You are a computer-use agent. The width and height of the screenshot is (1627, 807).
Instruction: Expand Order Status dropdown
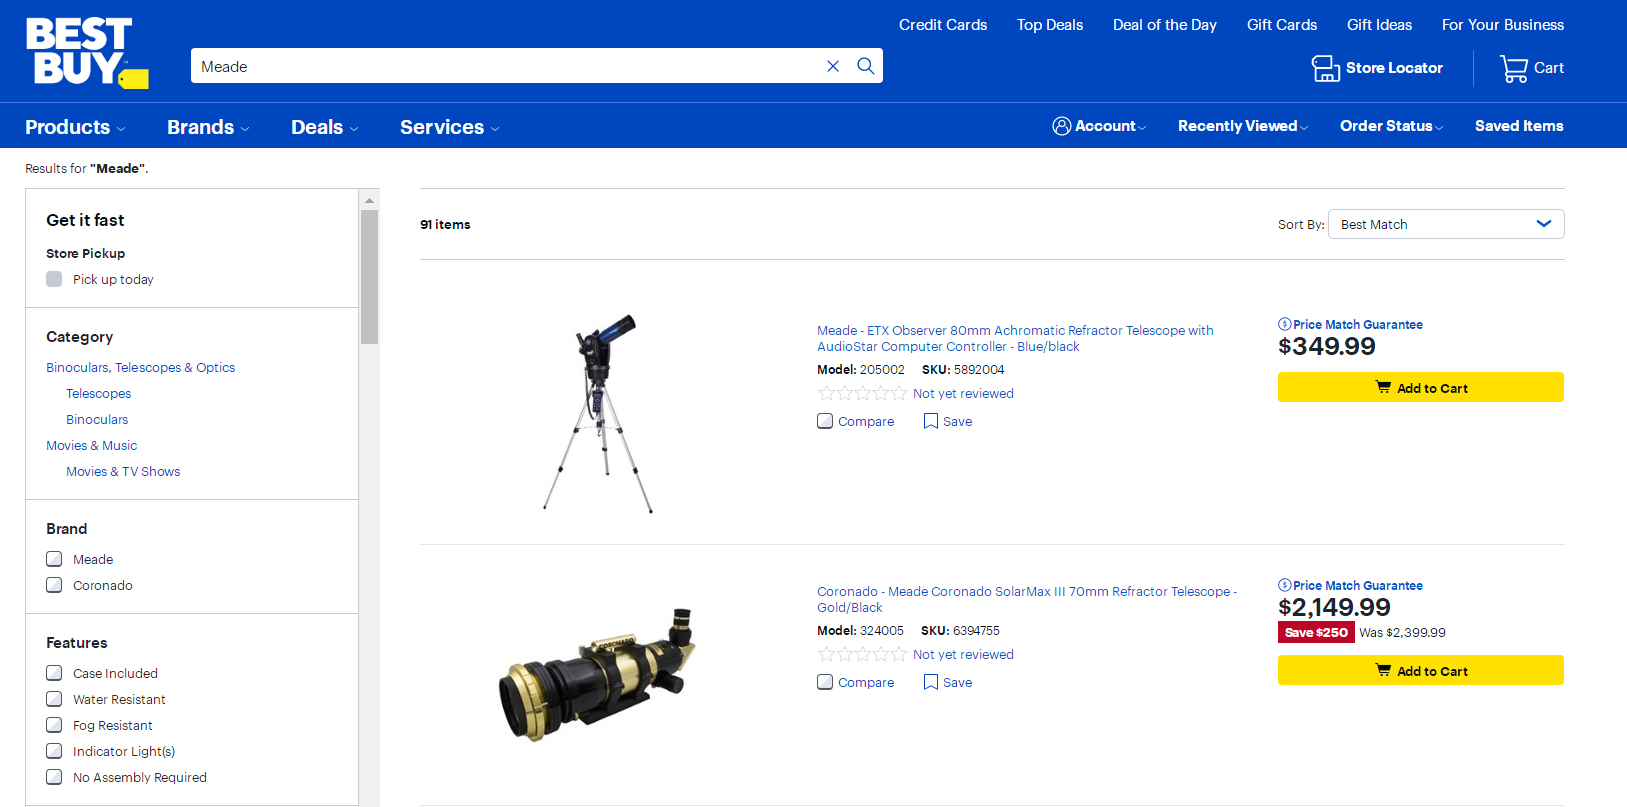click(1391, 126)
